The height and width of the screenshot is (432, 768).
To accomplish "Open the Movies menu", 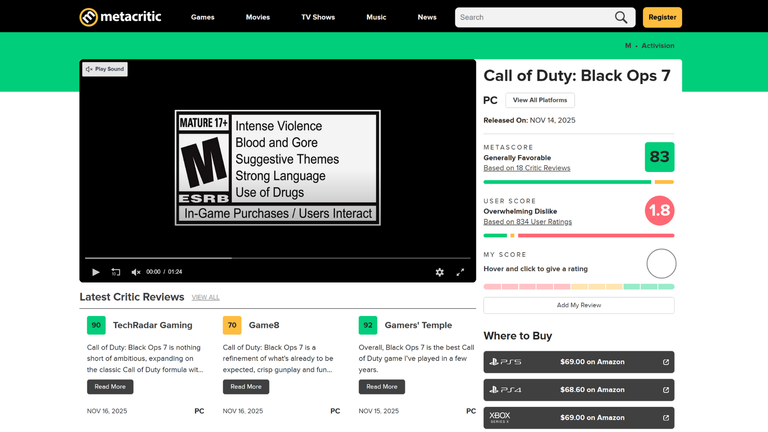I will 258,17.
